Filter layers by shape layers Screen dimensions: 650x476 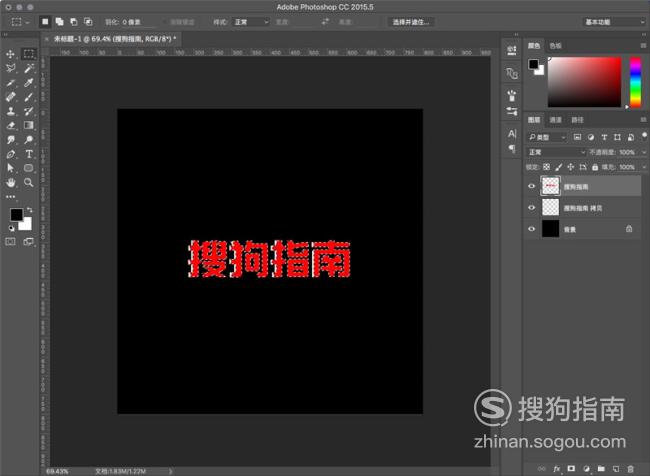pyautogui.click(x=617, y=137)
